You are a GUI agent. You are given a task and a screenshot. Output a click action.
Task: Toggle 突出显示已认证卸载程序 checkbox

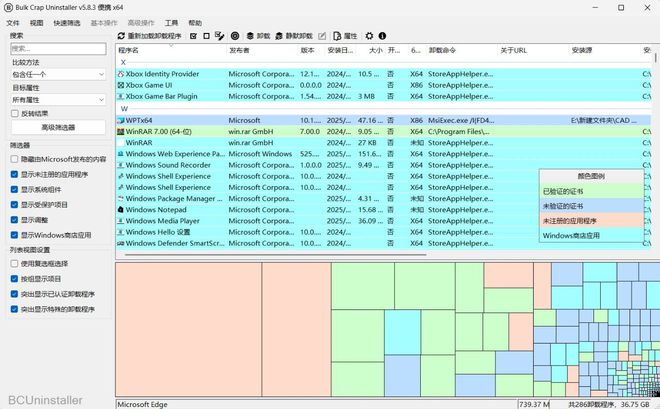tap(14, 294)
